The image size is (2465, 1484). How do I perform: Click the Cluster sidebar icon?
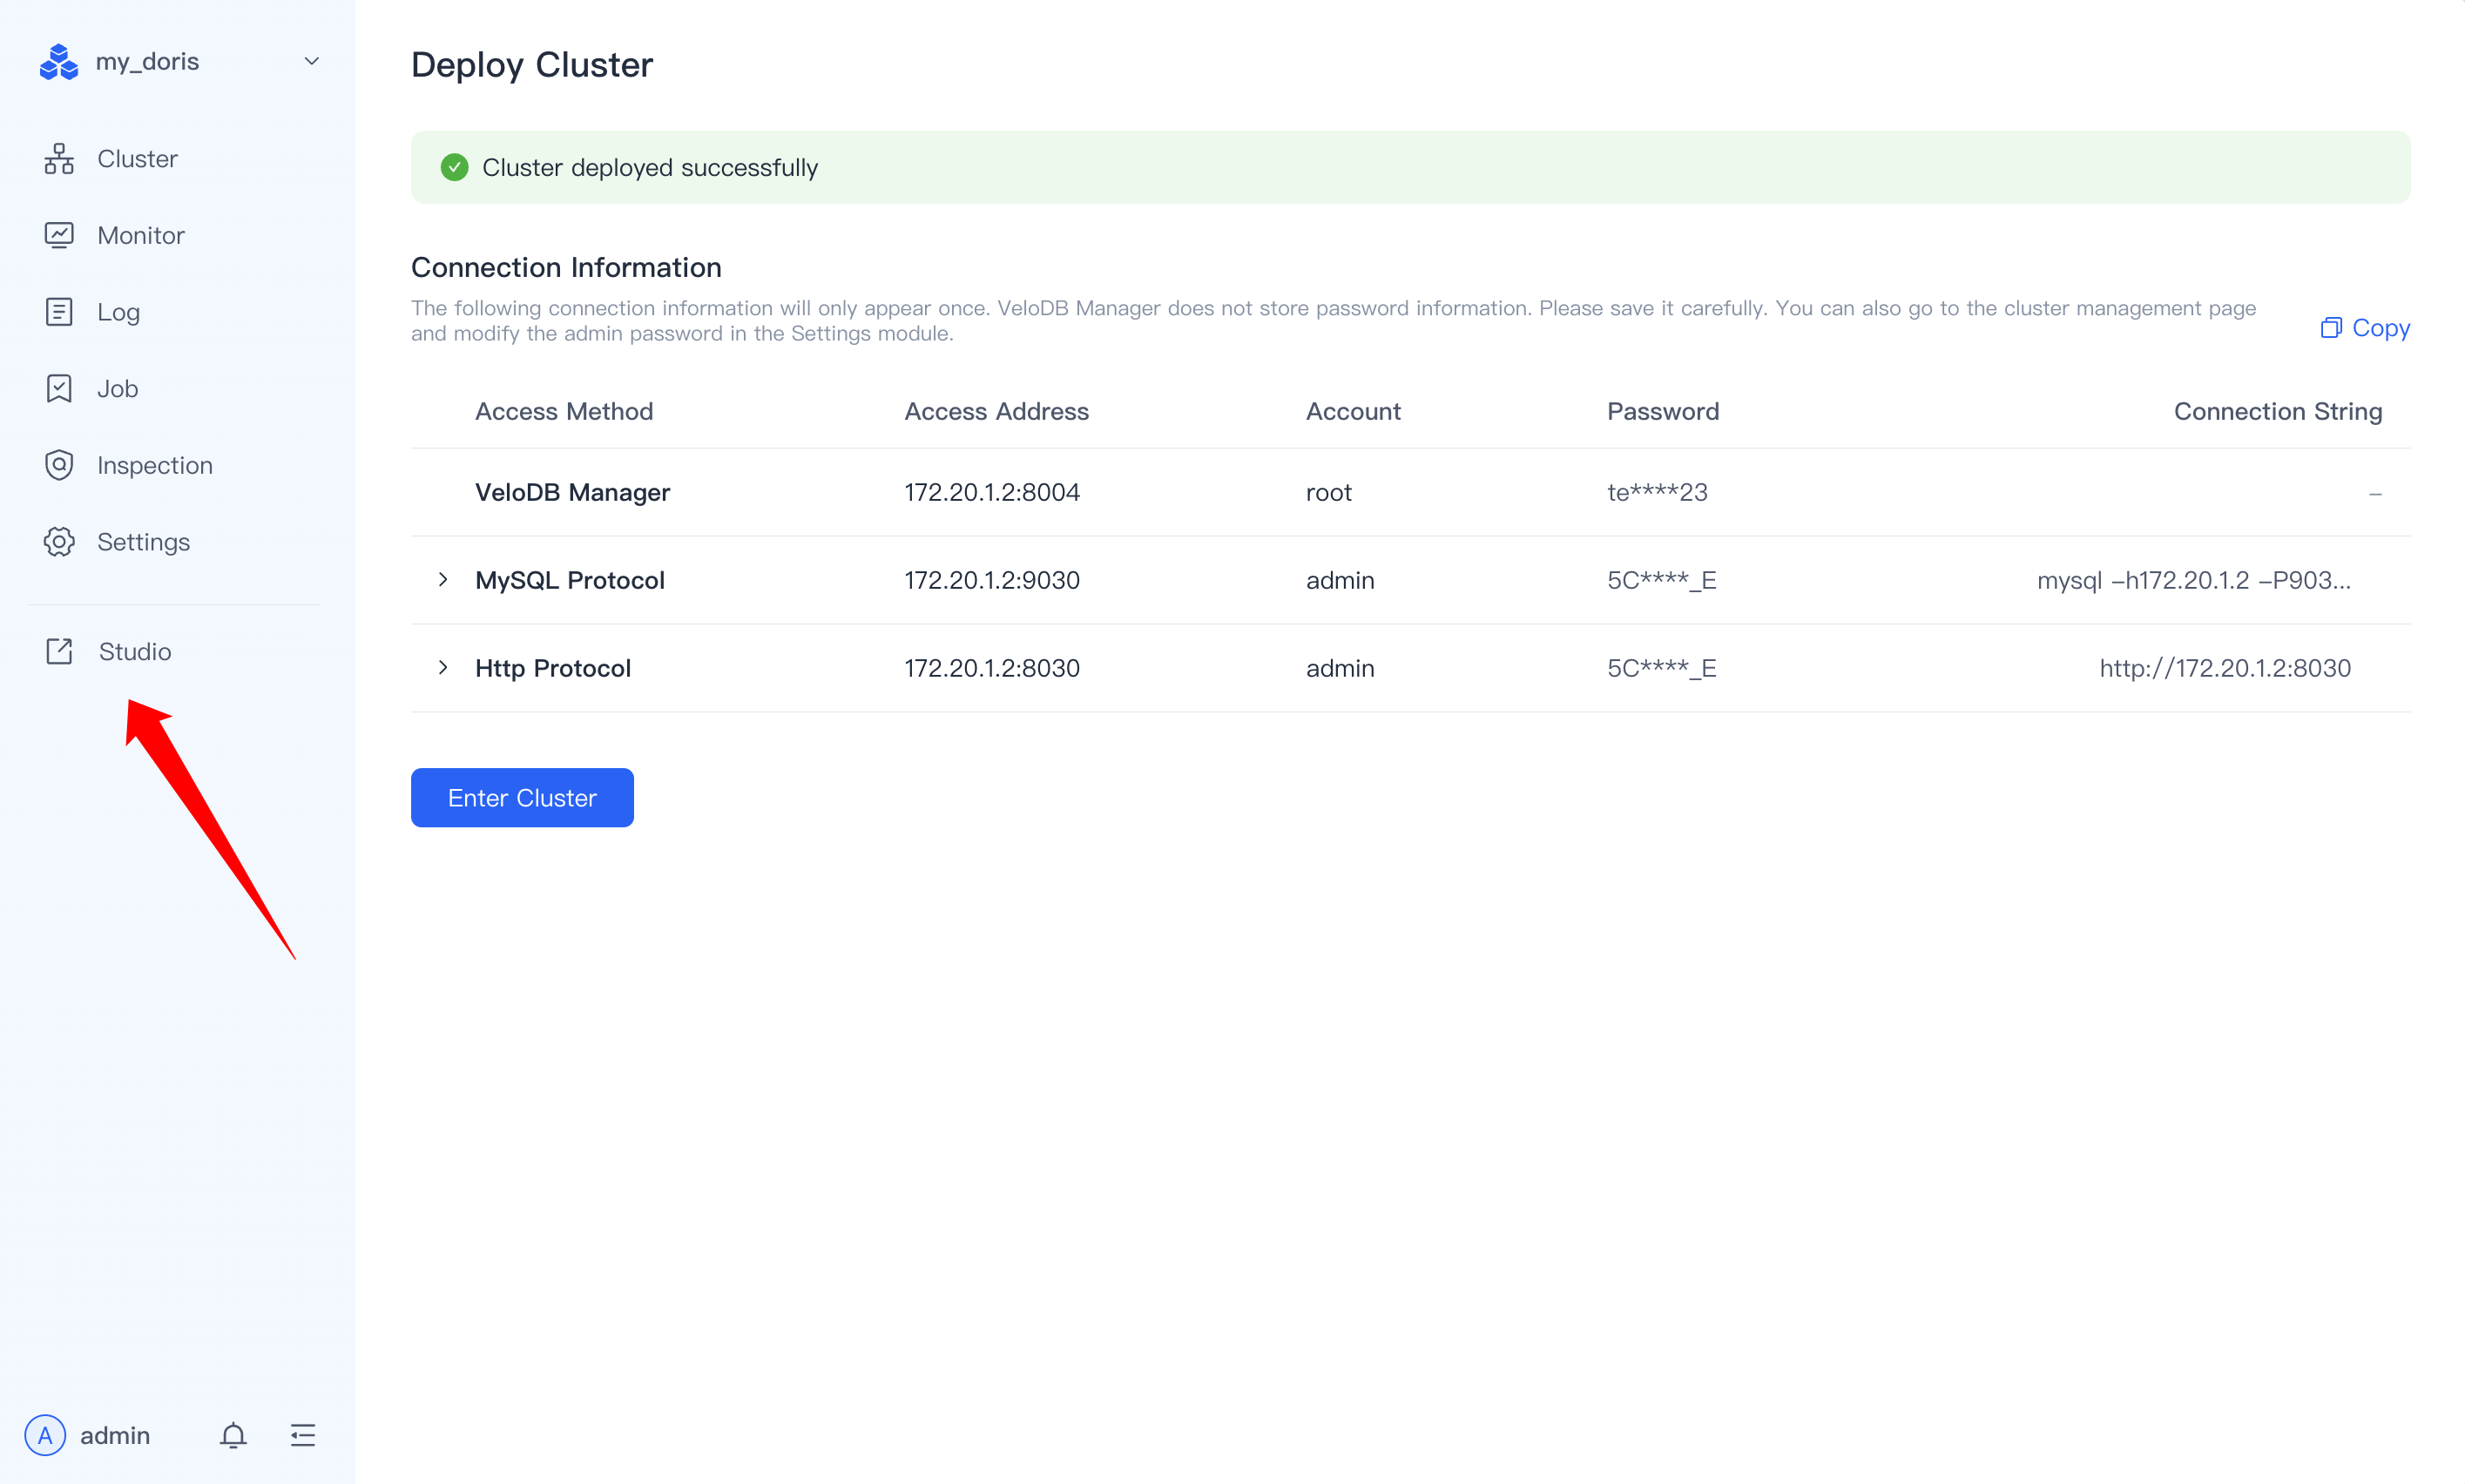coord(59,159)
